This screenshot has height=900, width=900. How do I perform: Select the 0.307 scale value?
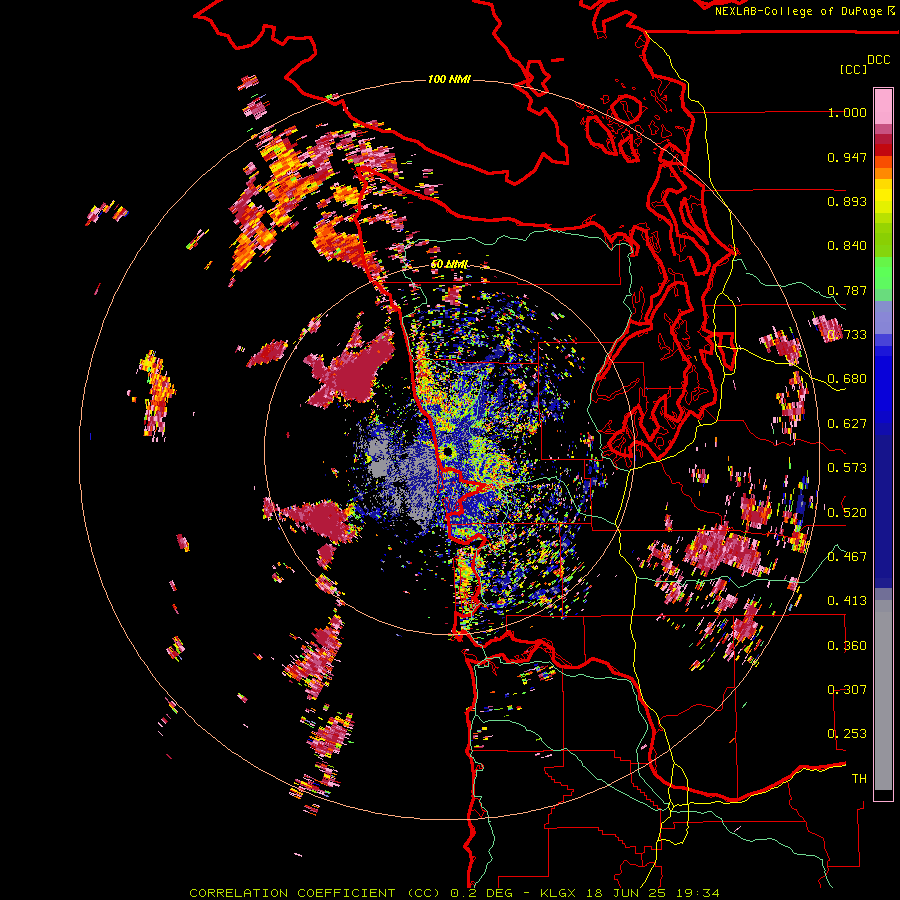(x=847, y=690)
